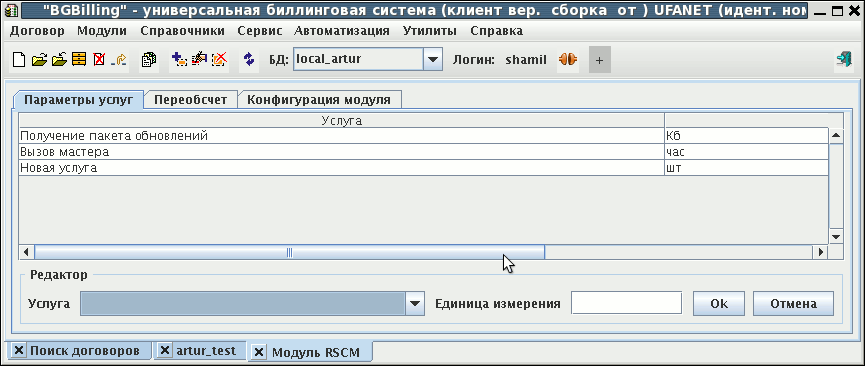Click the Единица измерения input field

coord(627,303)
